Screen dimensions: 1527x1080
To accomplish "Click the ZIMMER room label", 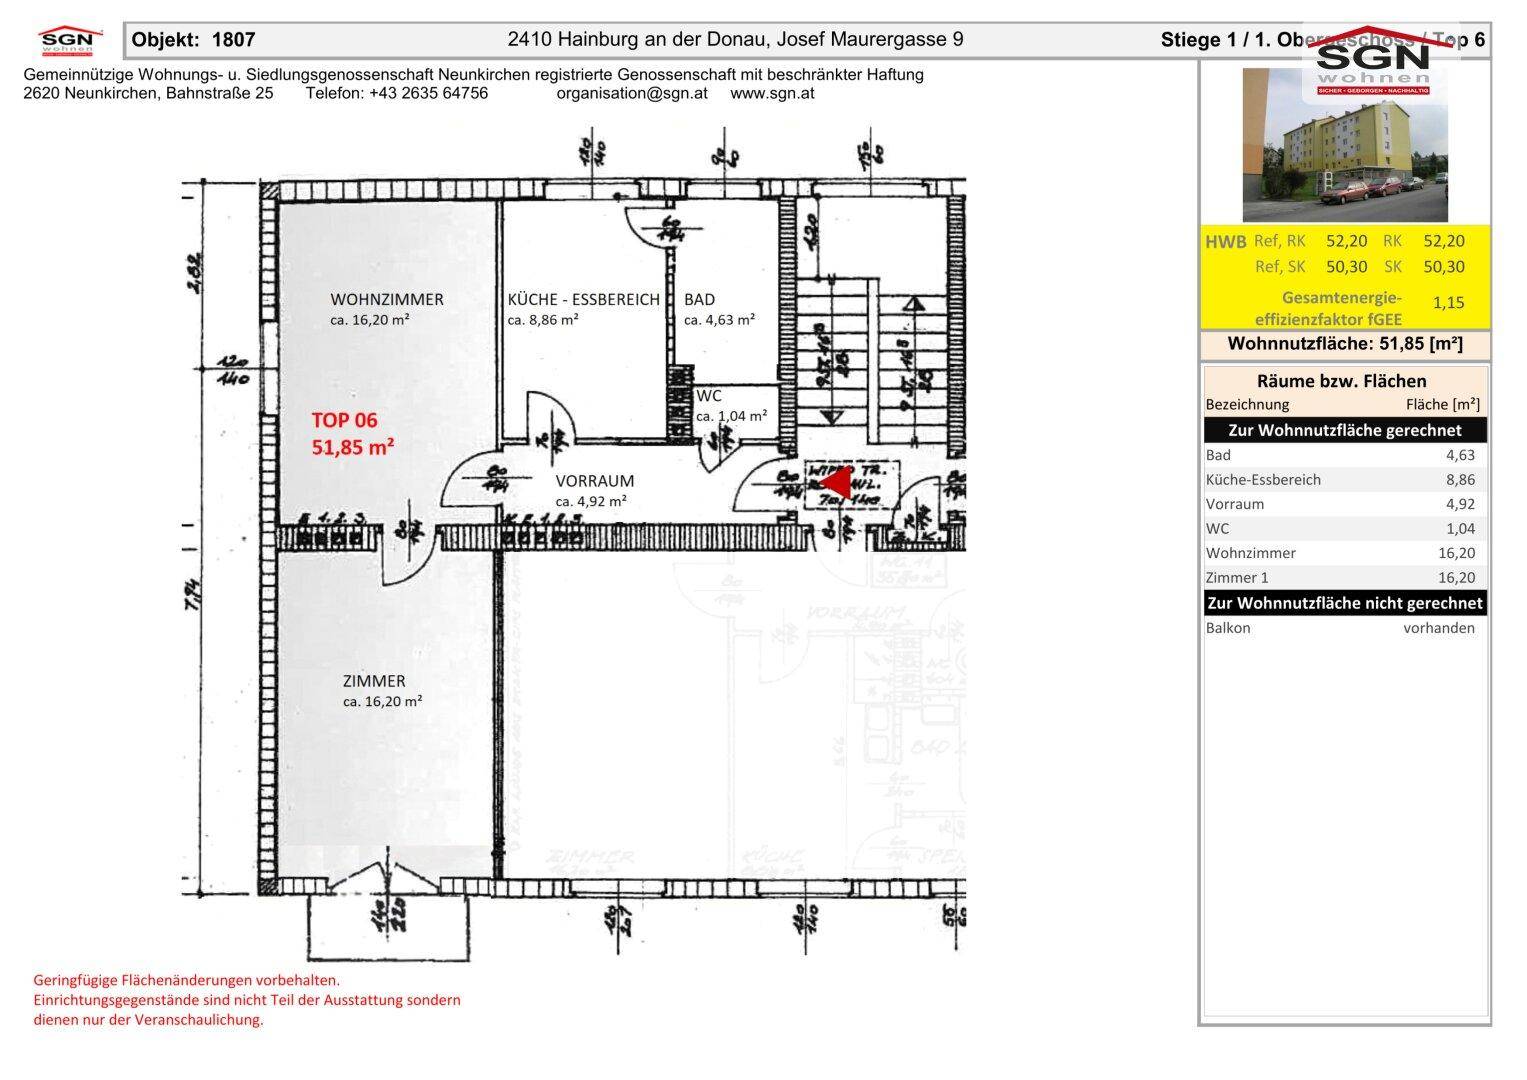I will pos(373,681).
